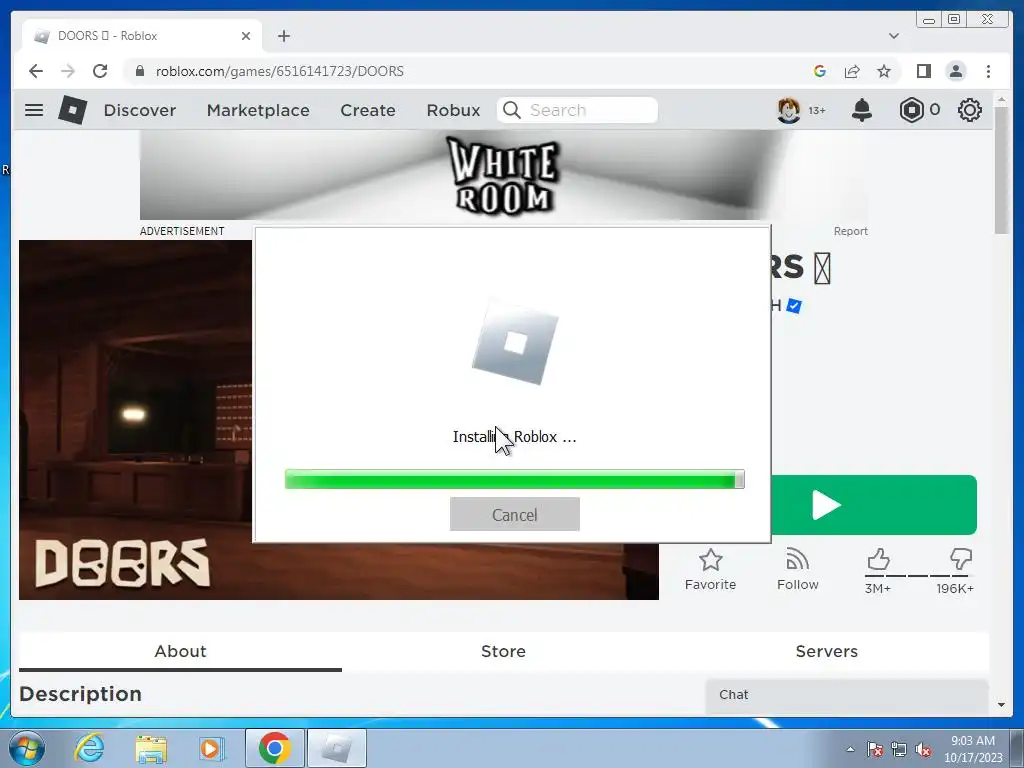Click the Google icon in address bar
Viewport: 1024px width, 768px height.
pos(820,71)
